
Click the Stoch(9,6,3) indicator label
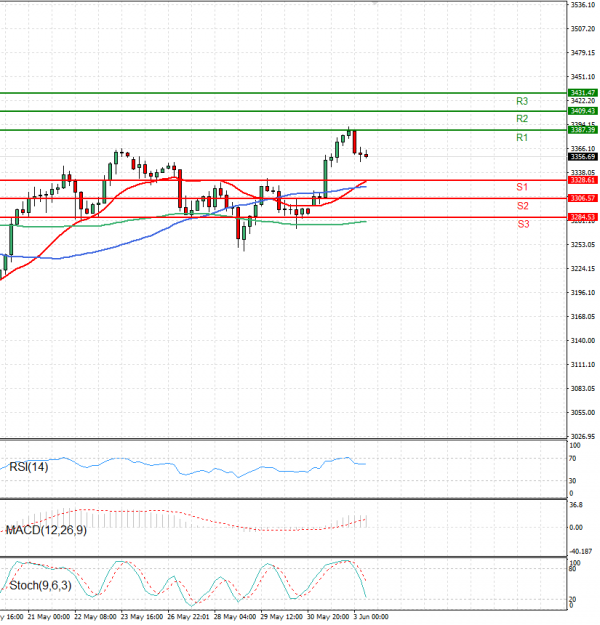coord(40,586)
